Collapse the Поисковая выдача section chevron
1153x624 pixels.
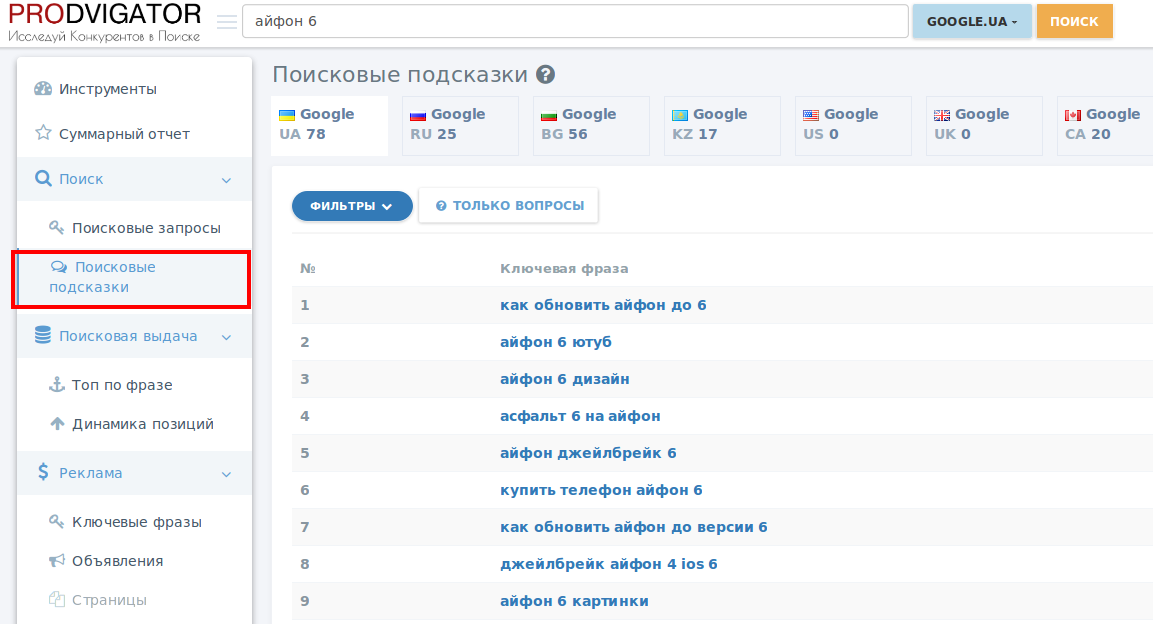pyautogui.click(x=226, y=337)
